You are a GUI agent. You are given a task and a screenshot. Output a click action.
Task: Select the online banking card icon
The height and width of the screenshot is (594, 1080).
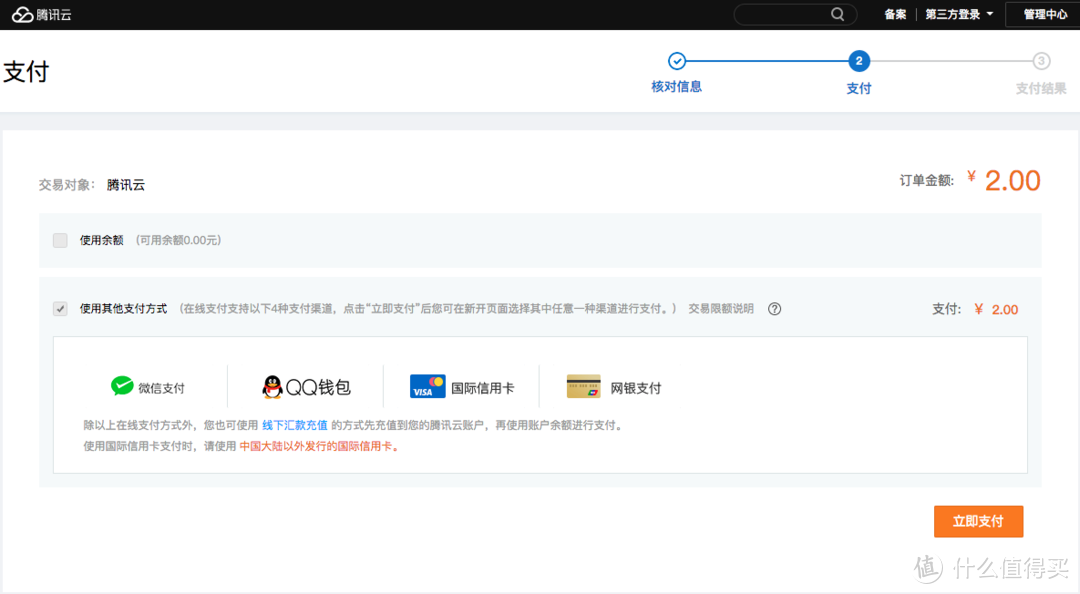[583, 387]
